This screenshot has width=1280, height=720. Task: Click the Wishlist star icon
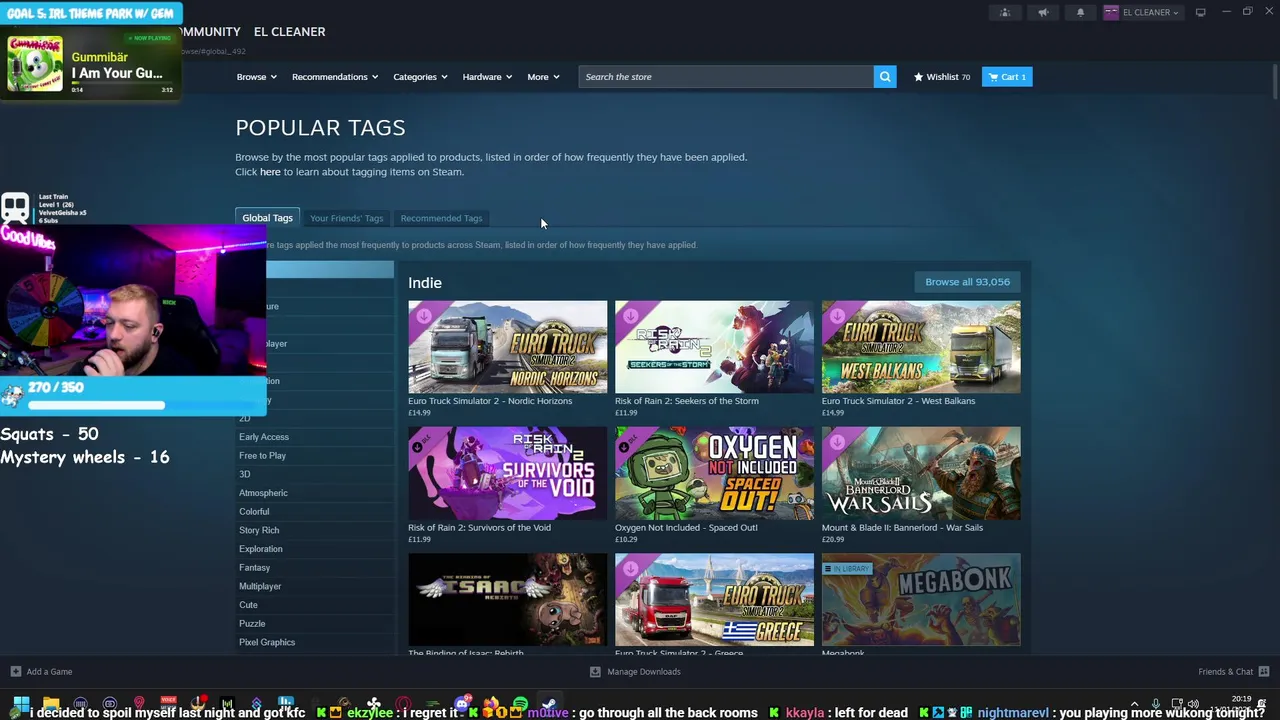point(918,77)
